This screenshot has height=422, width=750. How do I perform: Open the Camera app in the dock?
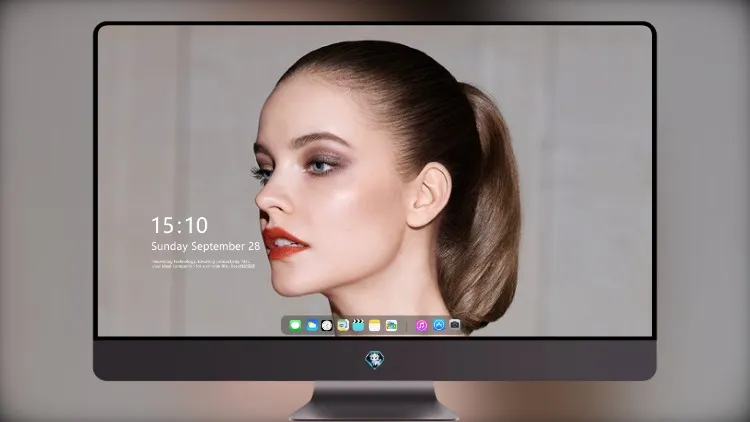tap(454, 325)
